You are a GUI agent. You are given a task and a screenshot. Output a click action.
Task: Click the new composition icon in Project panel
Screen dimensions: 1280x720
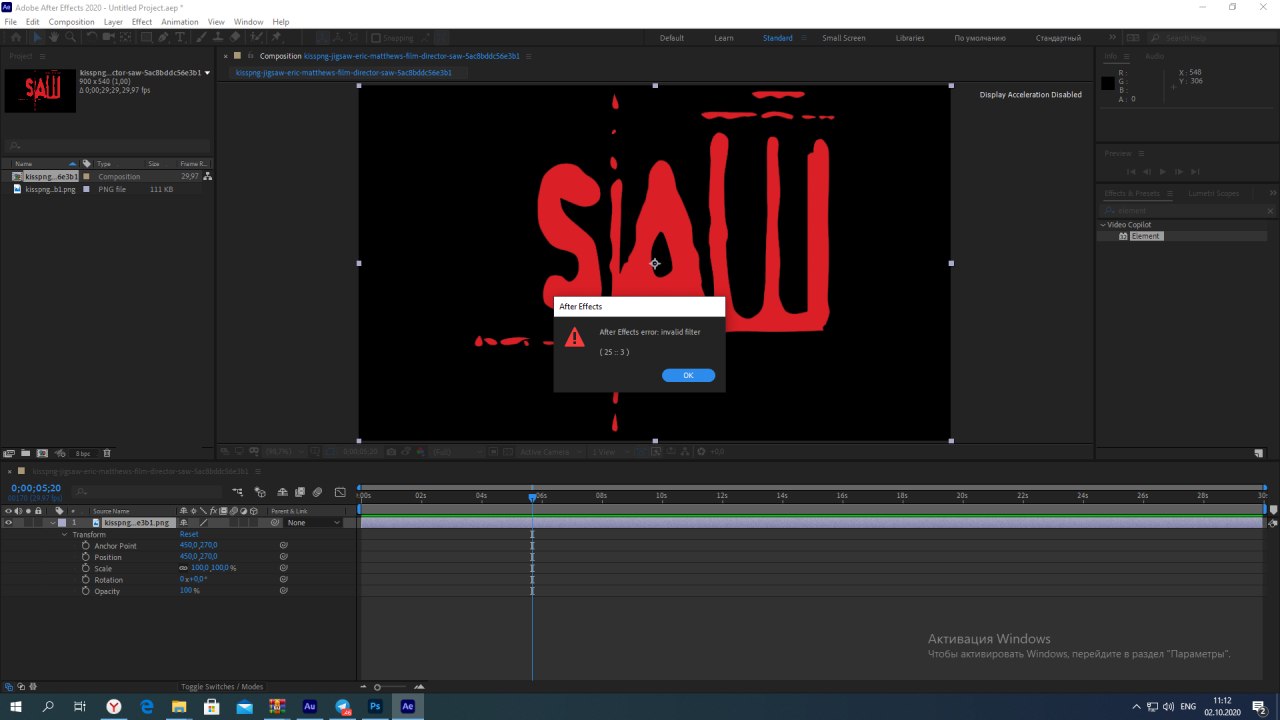42,453
